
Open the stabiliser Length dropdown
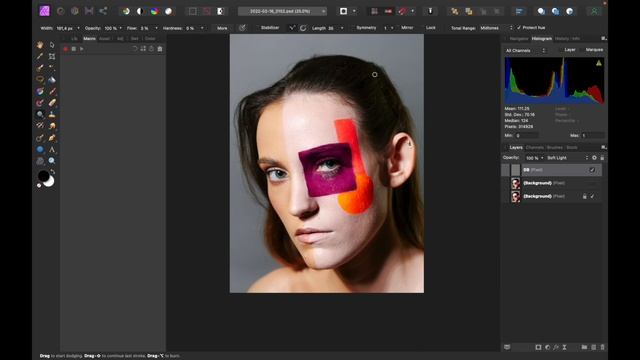(342, 28)
